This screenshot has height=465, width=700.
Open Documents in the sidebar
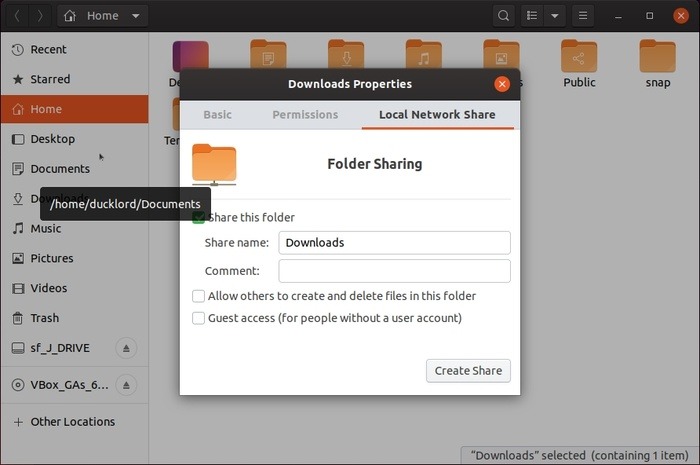pos(75,169)
